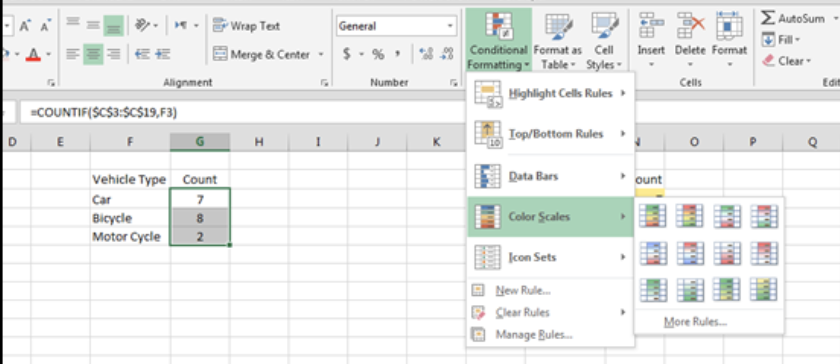
Task: Apply Red-Yellow-Green color scale
Action: [690, 216]
